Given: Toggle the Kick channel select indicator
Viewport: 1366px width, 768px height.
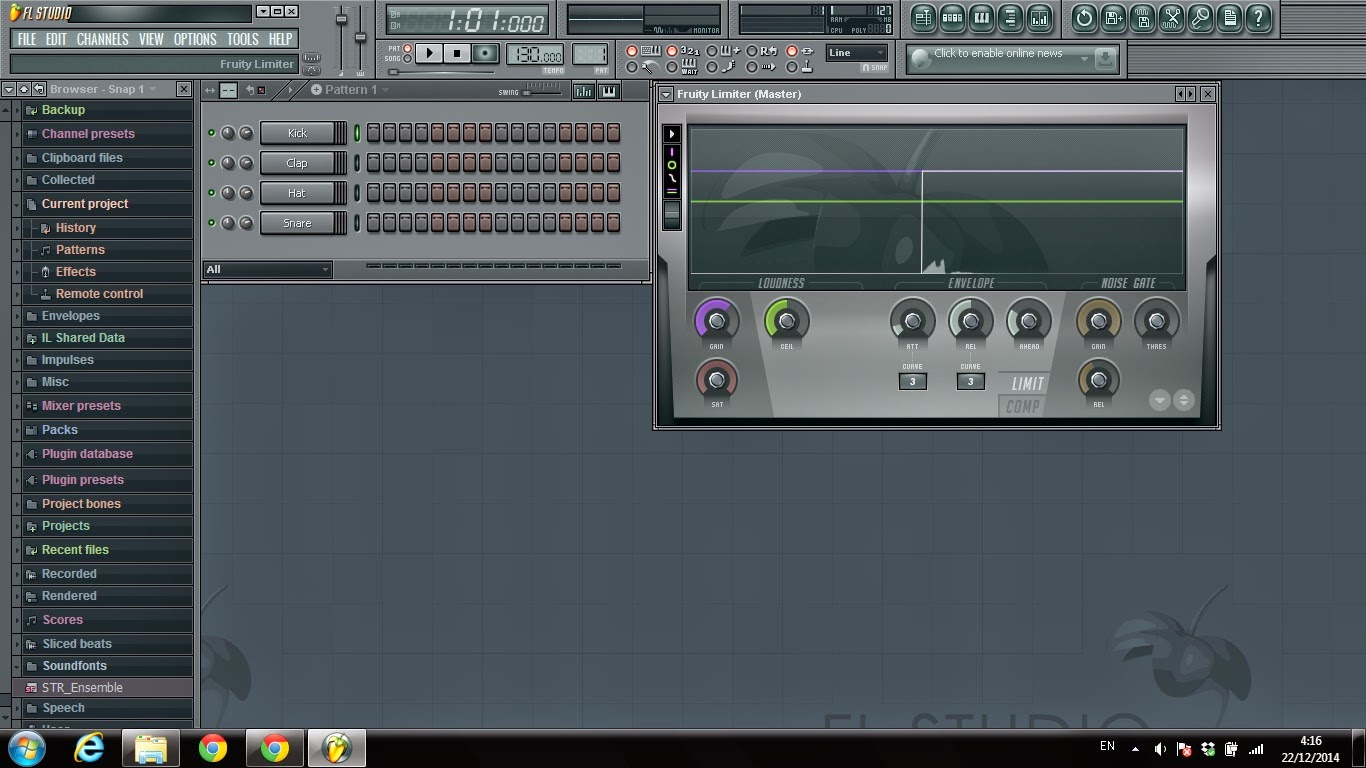Looking at the screenshot, I should pyautogui.click(x=357, y=133).
